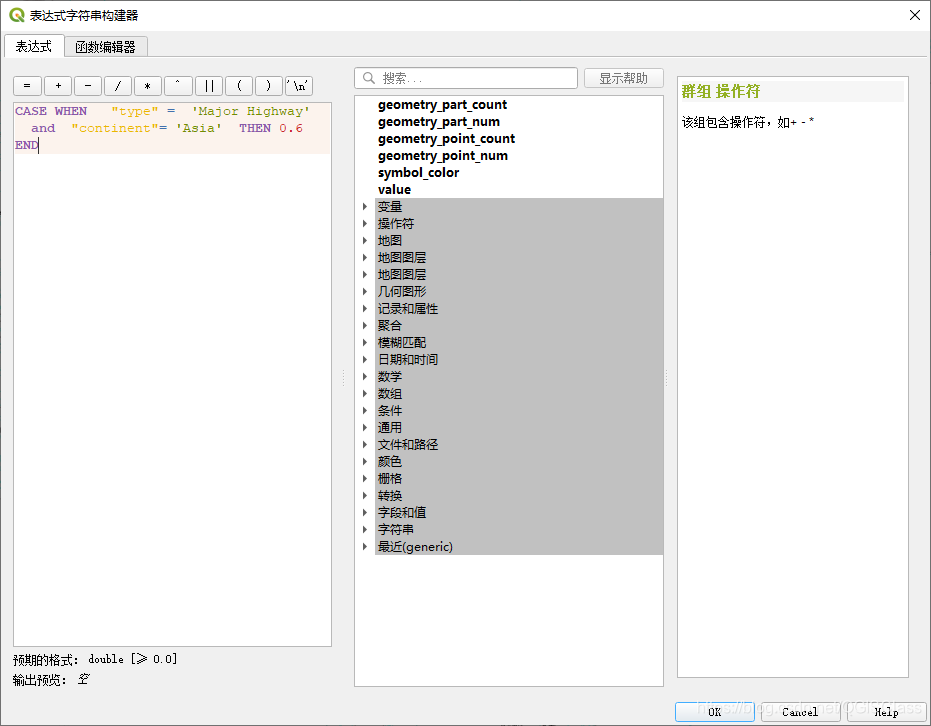Expand the 几何图形 group
The image size is (931, 726).
365,291
